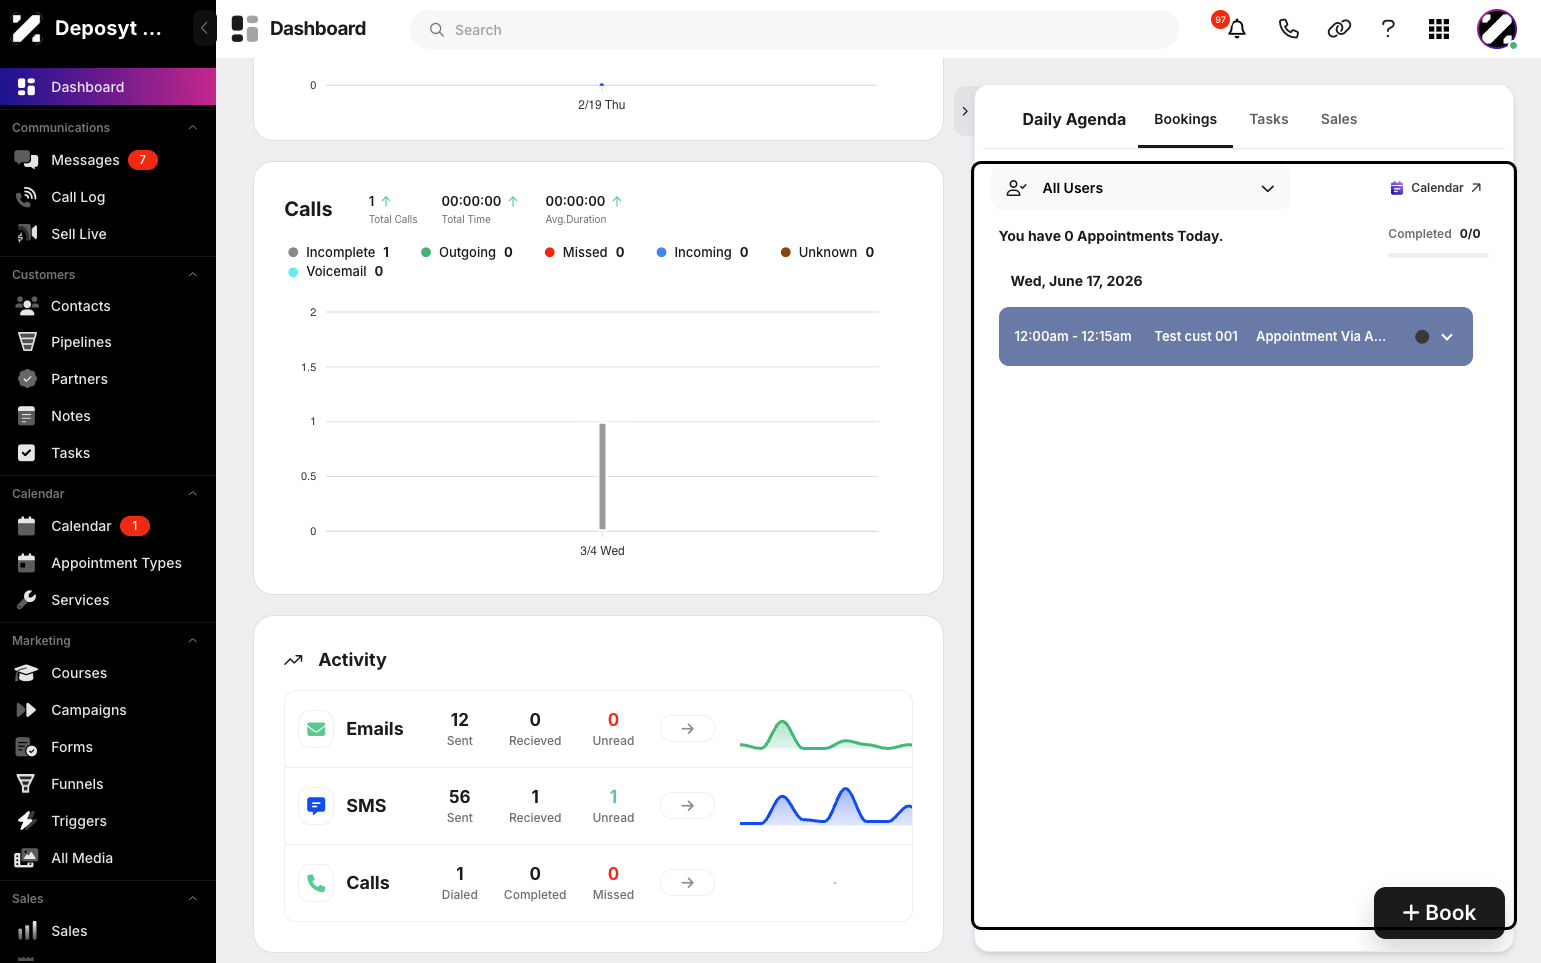Screen dimensions: 1541x963
Task: Switch to the agenda Sales tab
Action: 1338,119
